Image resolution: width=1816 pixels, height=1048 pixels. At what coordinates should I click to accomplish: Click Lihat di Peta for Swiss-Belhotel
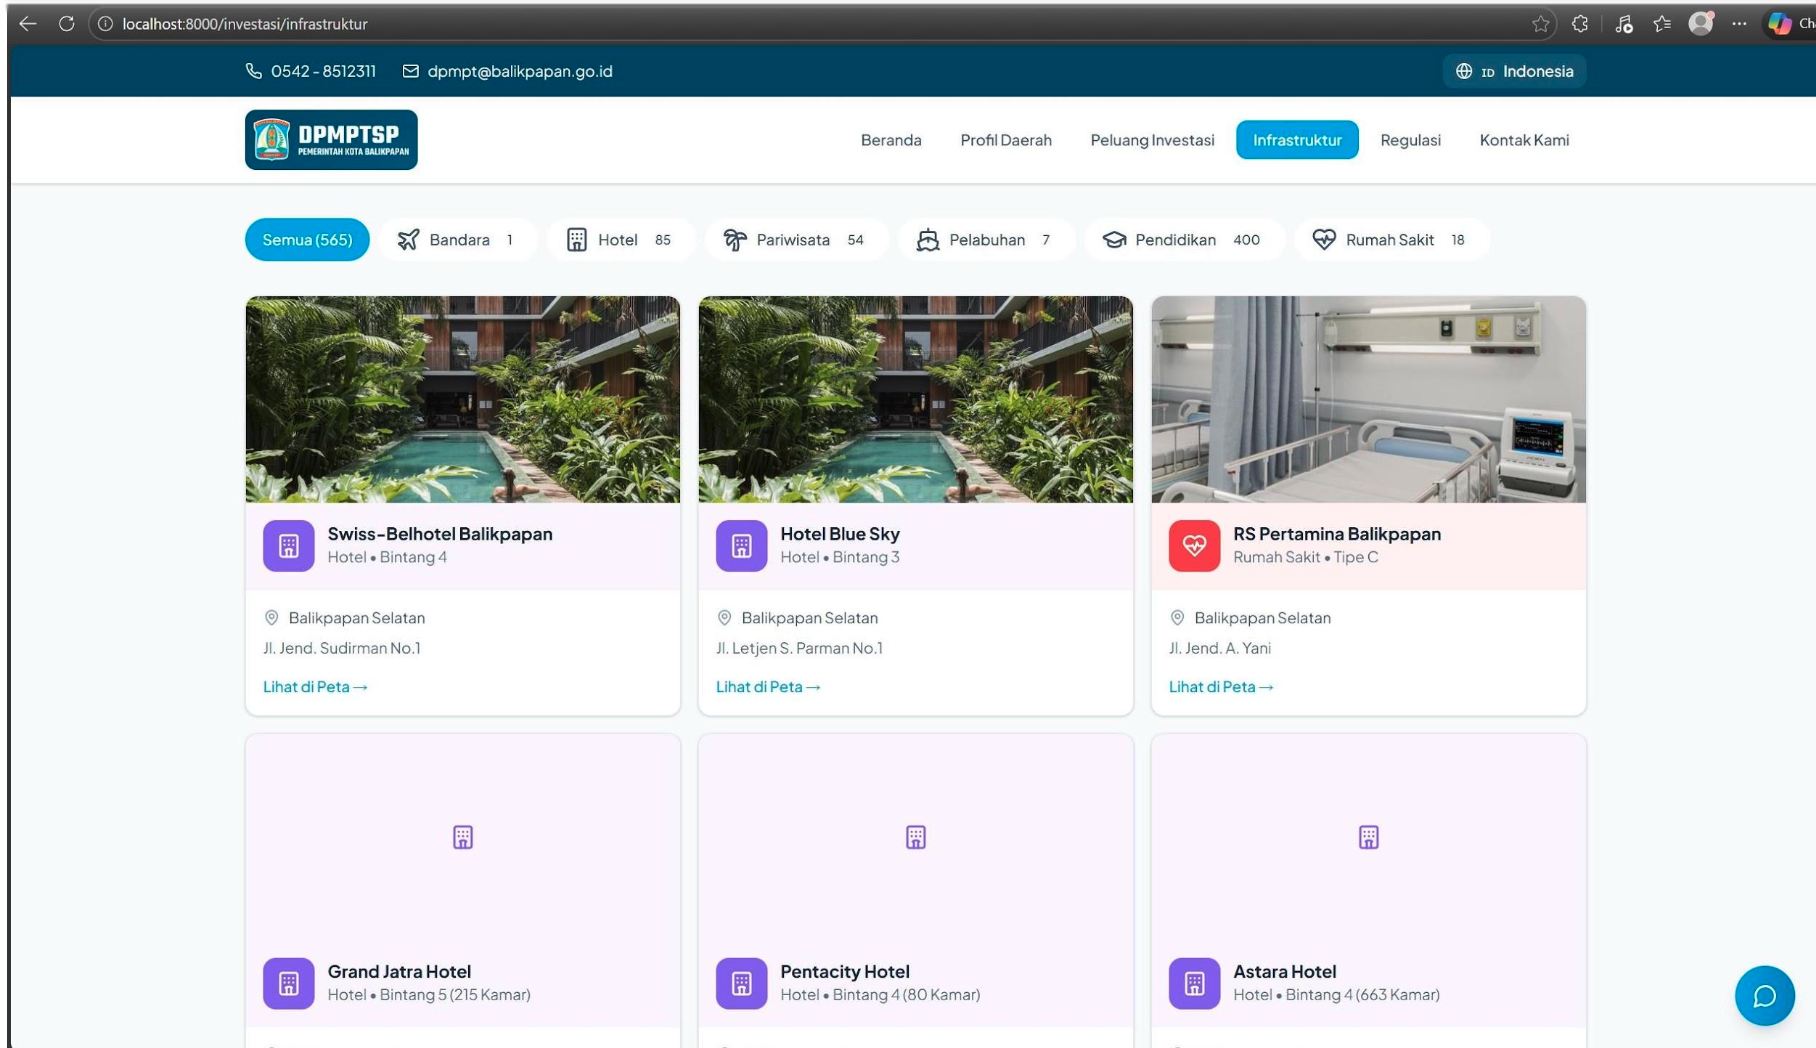coord(315,687)
